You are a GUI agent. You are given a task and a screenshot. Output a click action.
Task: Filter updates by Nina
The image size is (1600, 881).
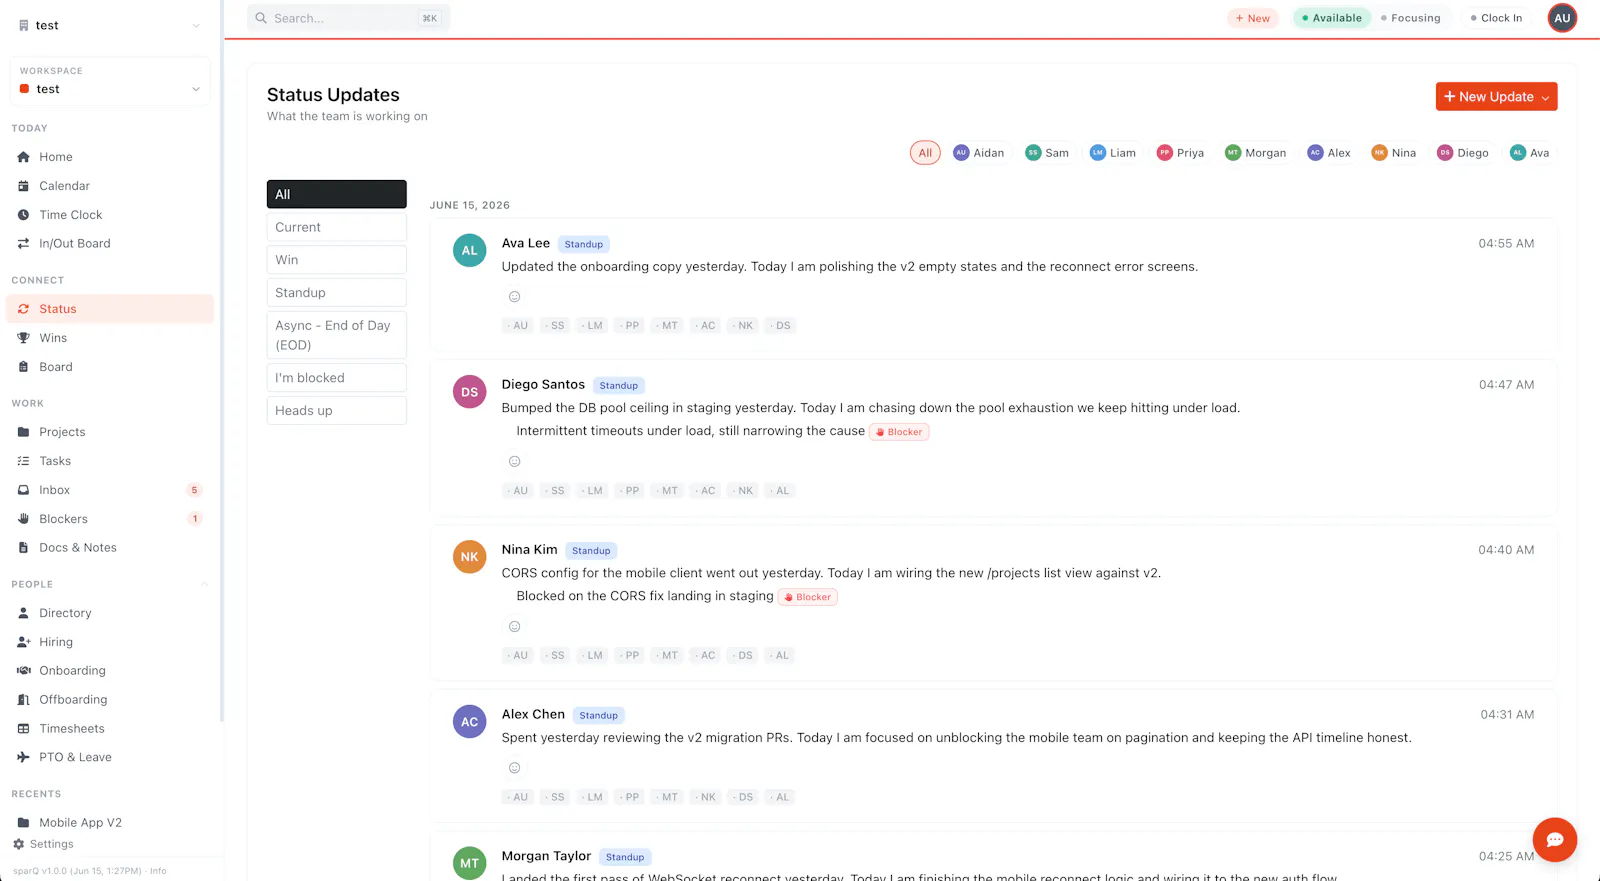tap(1394, 153)
